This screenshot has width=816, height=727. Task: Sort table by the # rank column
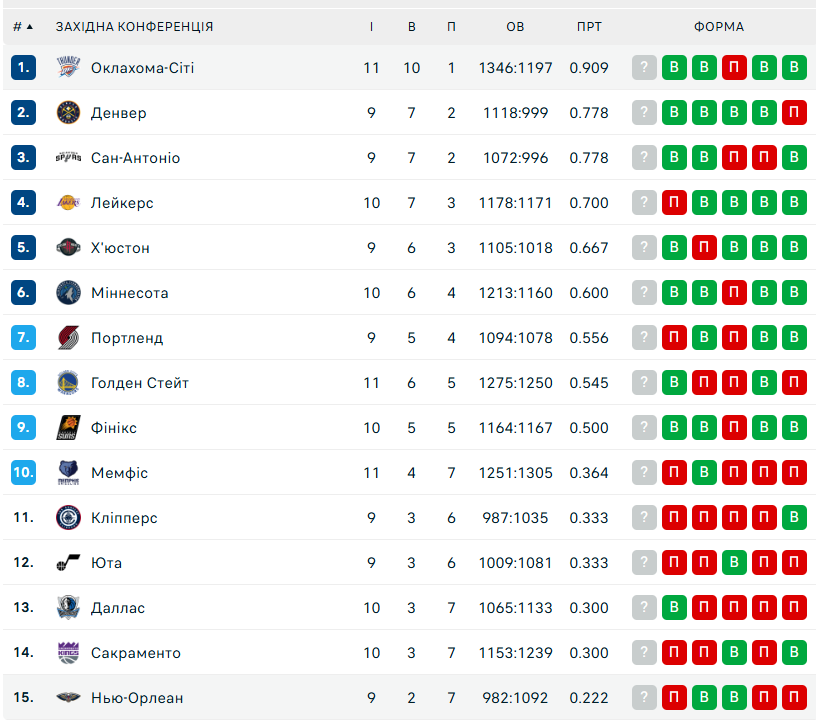pyautogui.click(x=23, y=27)
